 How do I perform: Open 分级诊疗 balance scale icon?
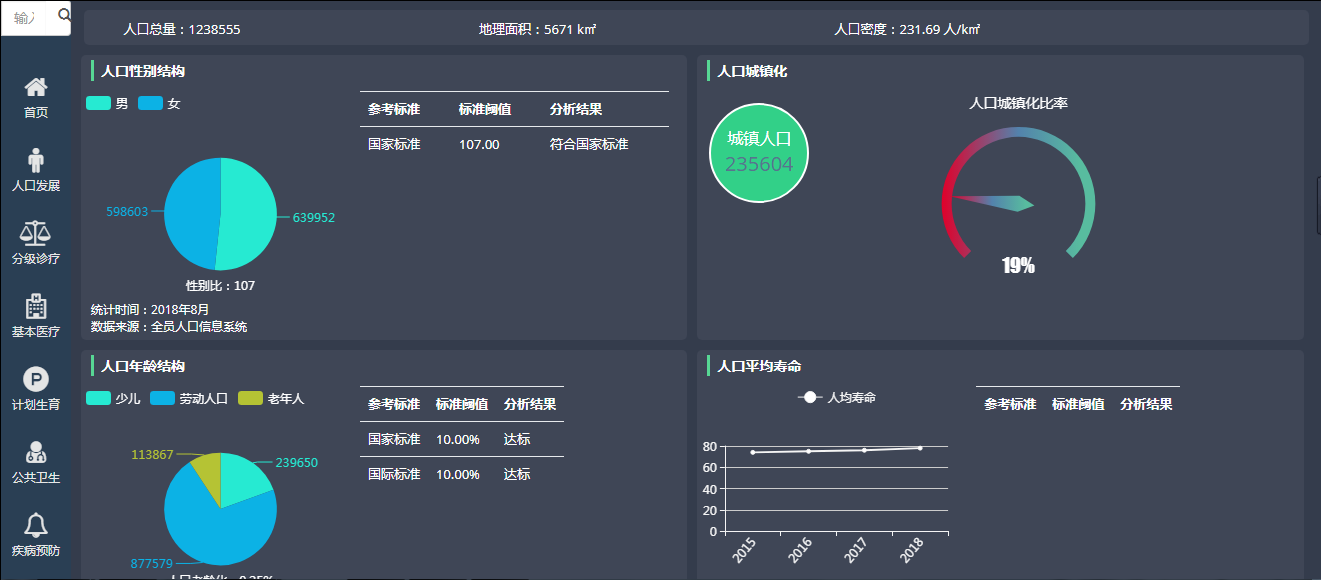pos(36,233)
